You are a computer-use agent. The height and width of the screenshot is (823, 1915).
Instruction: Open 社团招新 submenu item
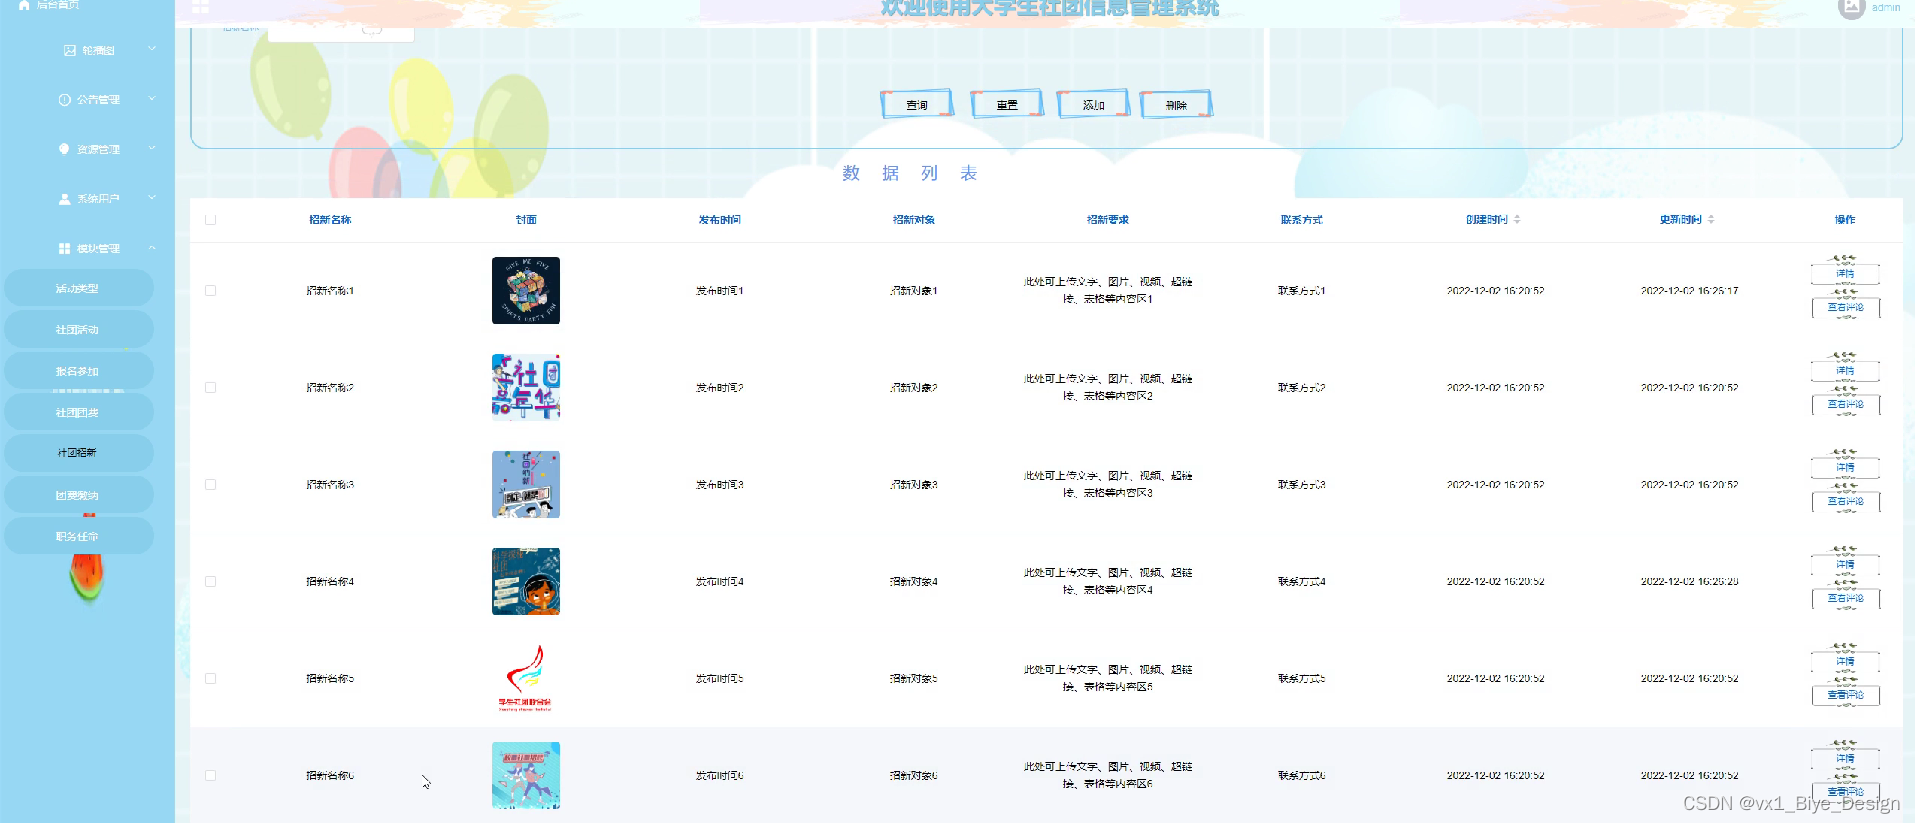[x=78, y=453]
